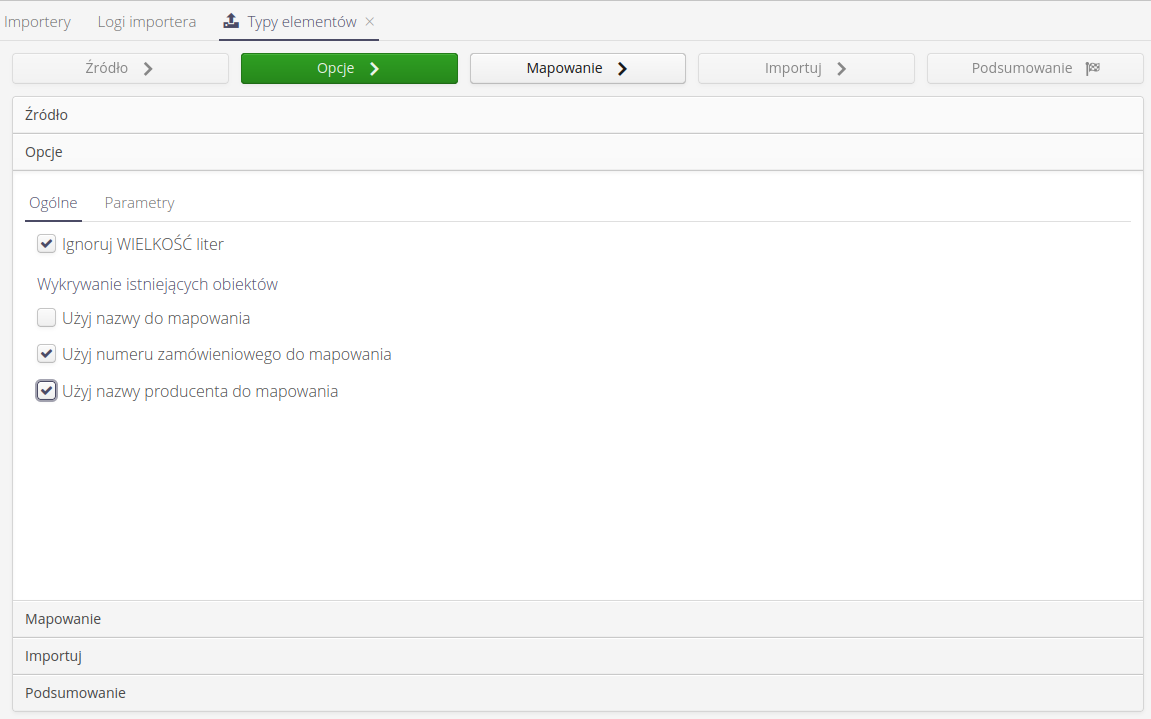
Task: Click label Użyj nazwy producenta do mapowania
Action: coord(200,391)
